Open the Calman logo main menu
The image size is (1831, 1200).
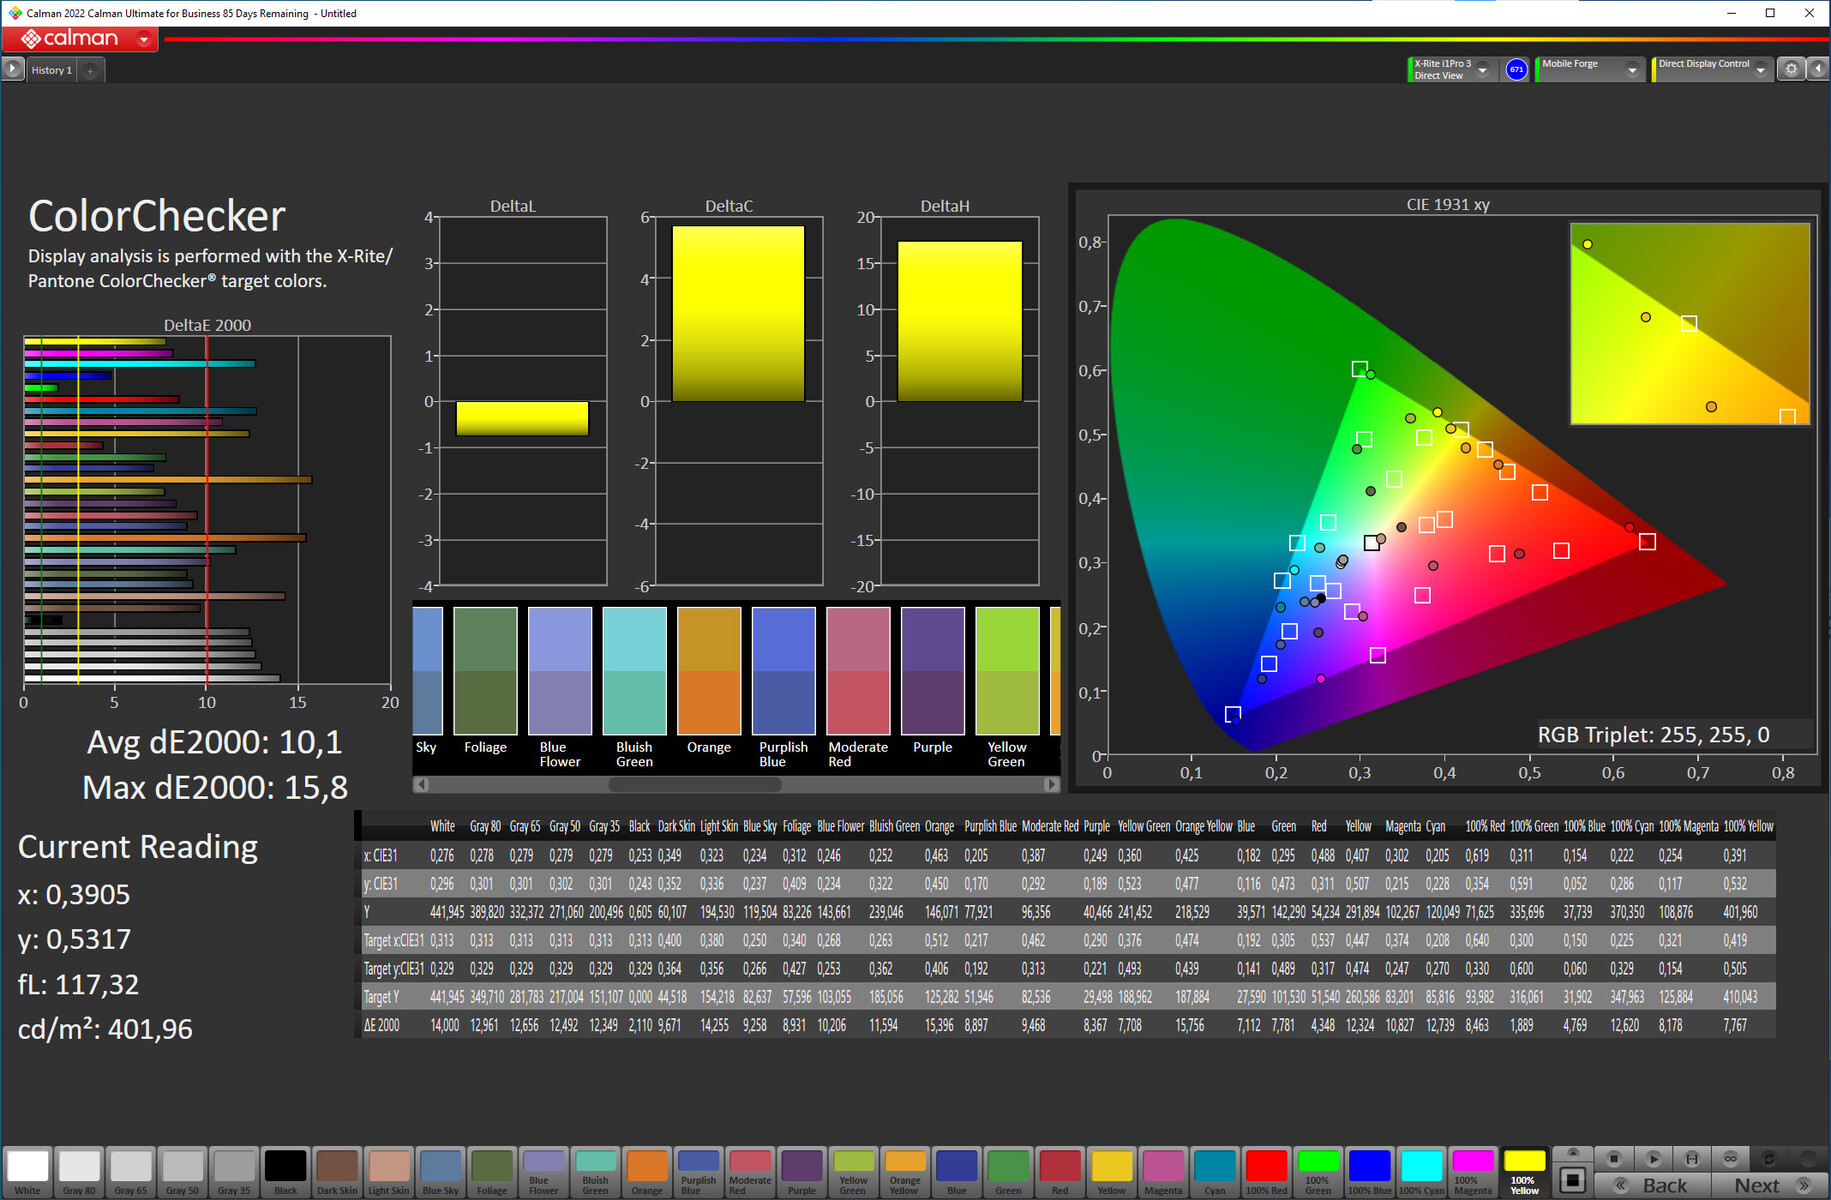pyautogui.click(x=80, y=39)
